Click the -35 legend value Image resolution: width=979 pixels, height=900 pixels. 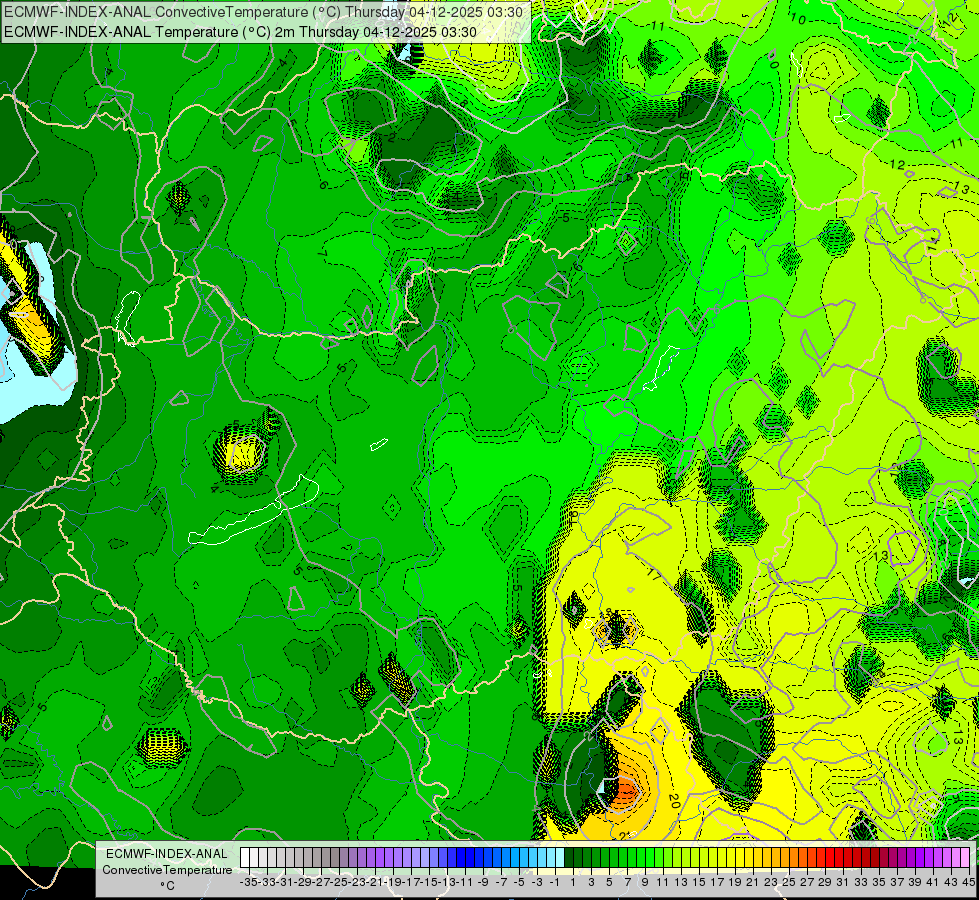click(249, 883)
